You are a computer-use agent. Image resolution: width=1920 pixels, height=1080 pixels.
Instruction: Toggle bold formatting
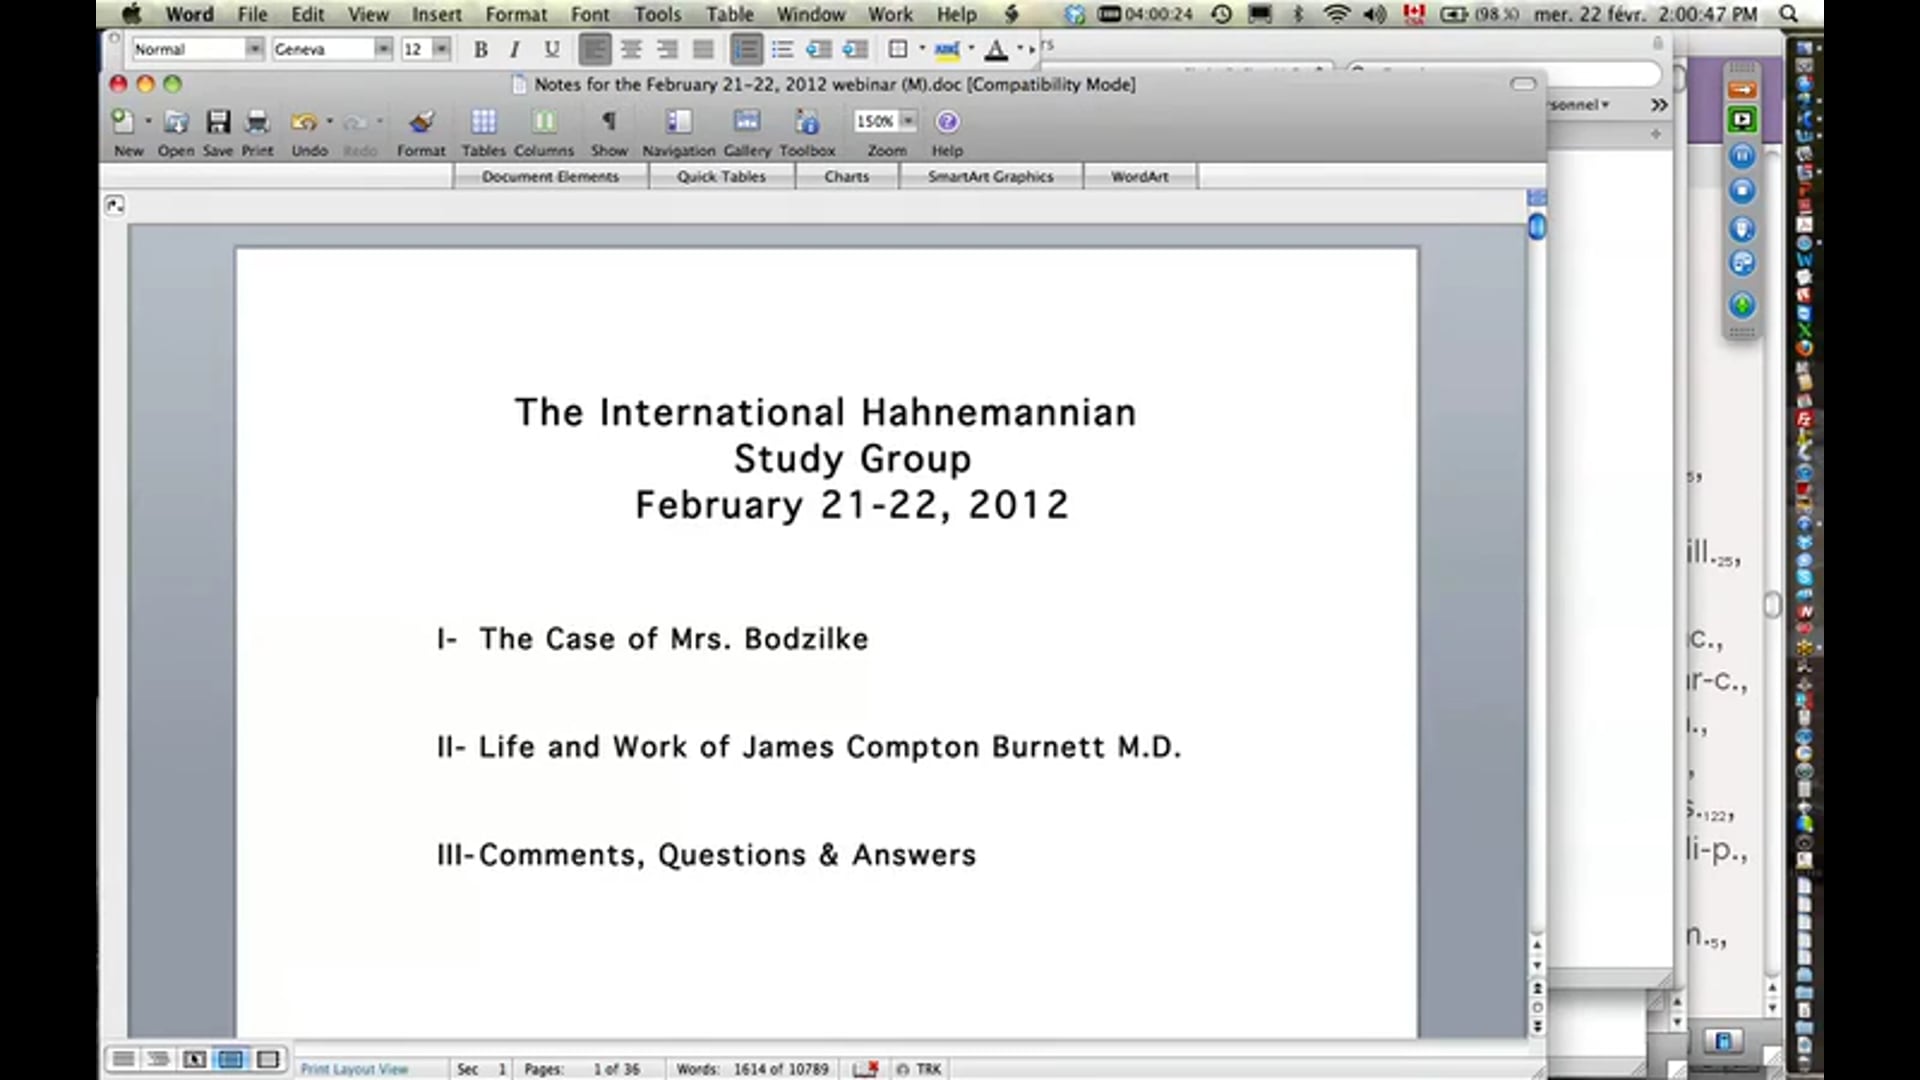tap(480, 48)
